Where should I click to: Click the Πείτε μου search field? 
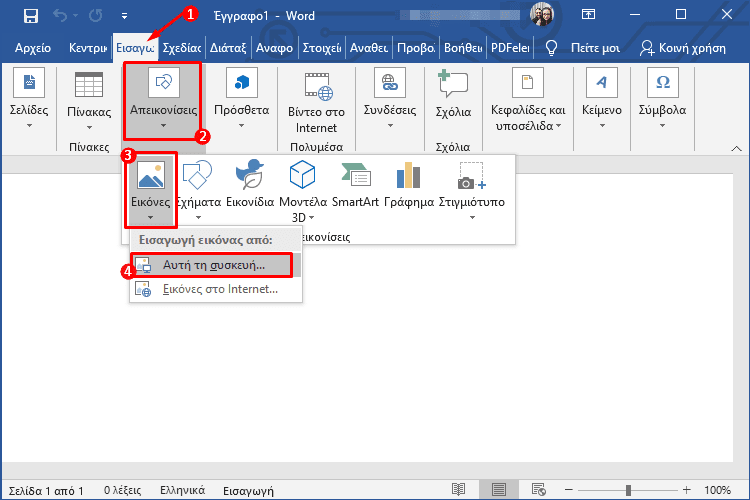coord(596,48)
